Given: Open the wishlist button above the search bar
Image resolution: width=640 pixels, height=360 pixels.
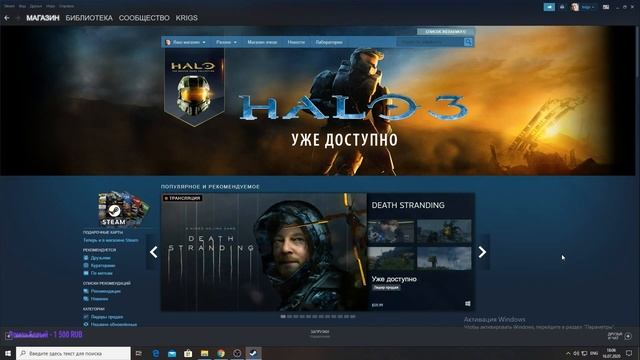Looking at the screenshot, I should 445,31.
